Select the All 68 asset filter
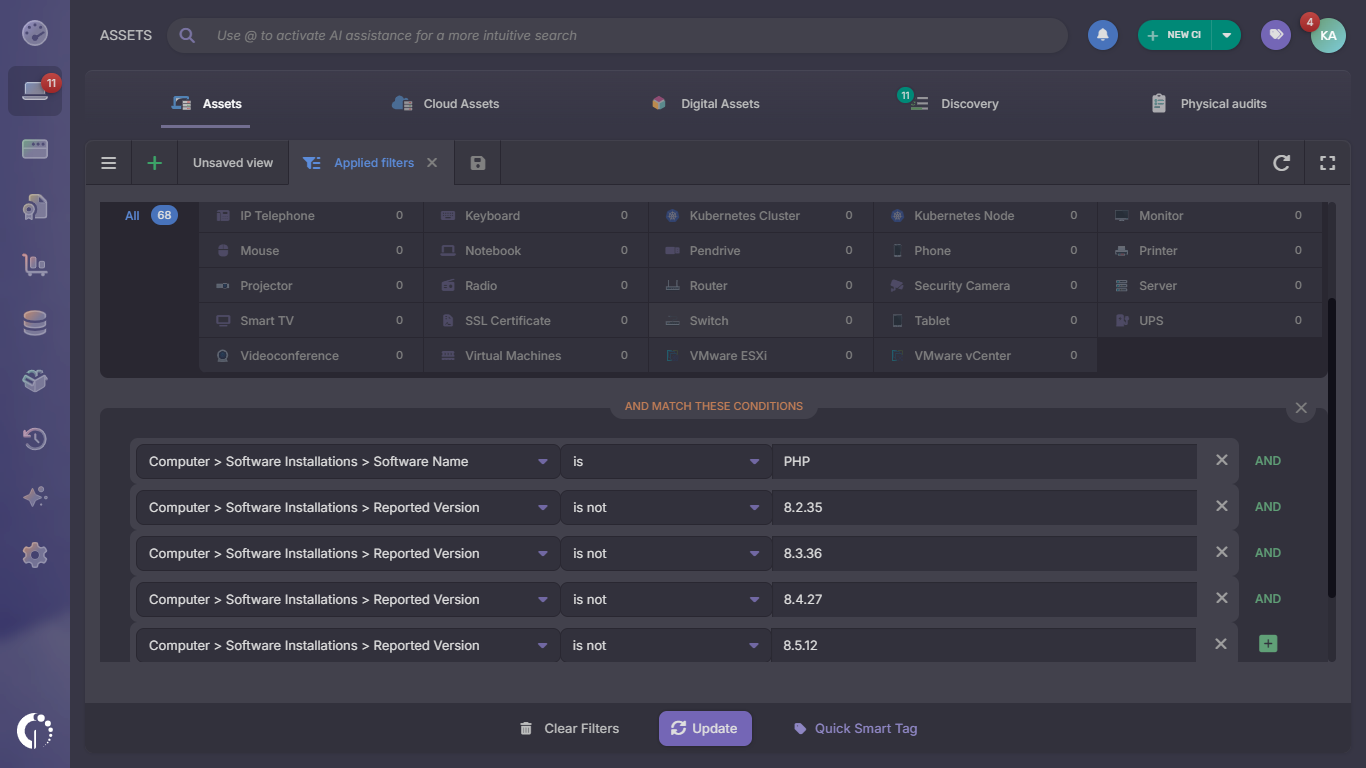1366x768 pixels. click(150, 216)
